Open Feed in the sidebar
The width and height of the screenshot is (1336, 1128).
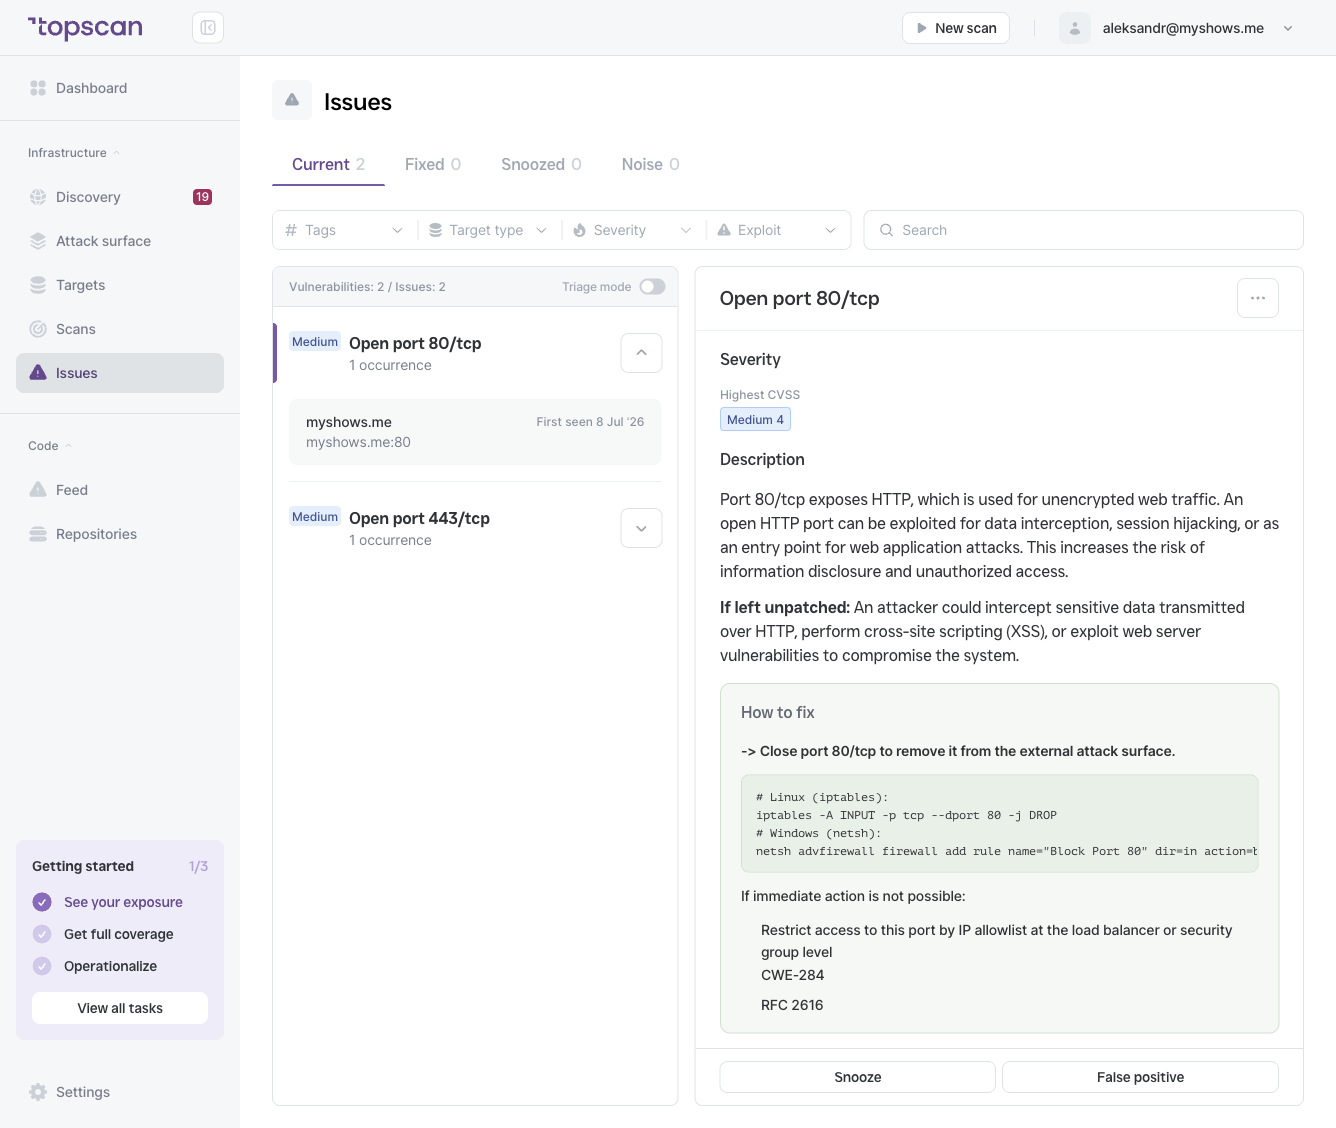pos(120,490)
